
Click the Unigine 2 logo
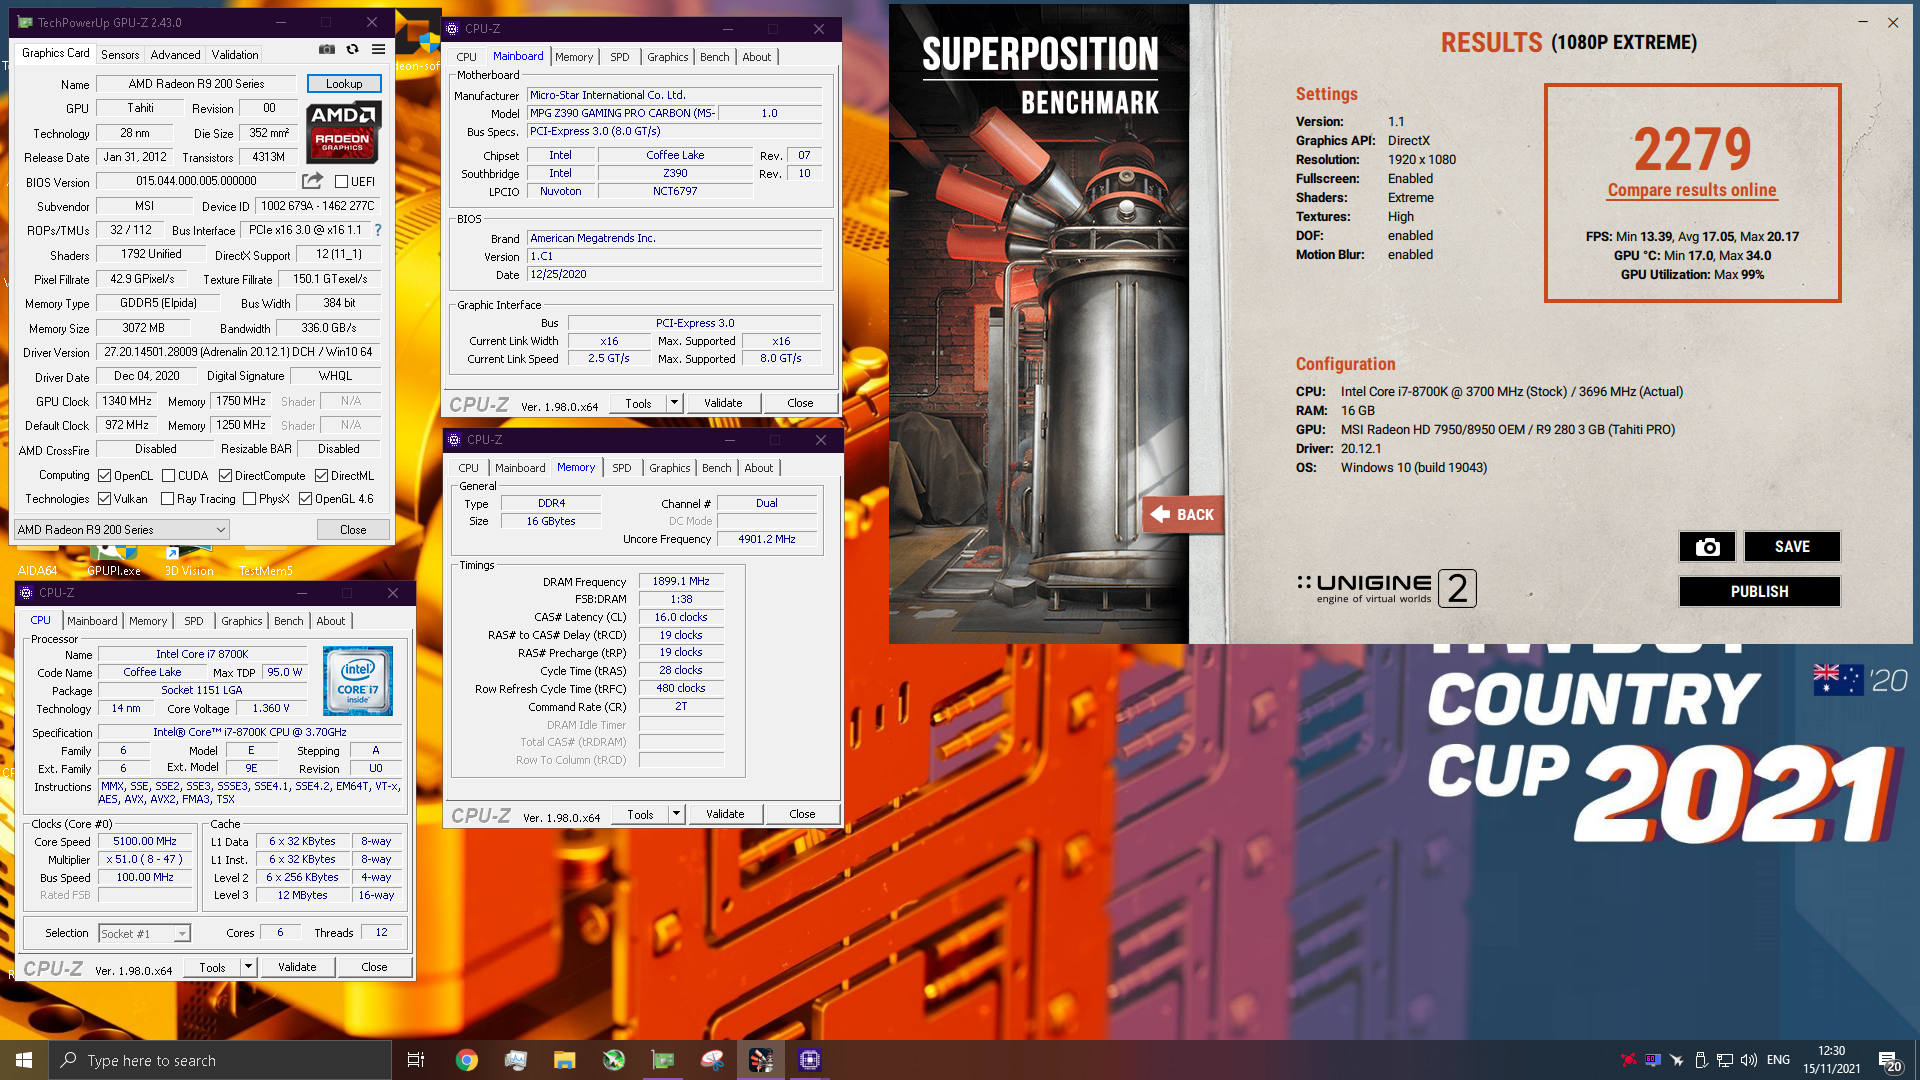click(1387, 588)
